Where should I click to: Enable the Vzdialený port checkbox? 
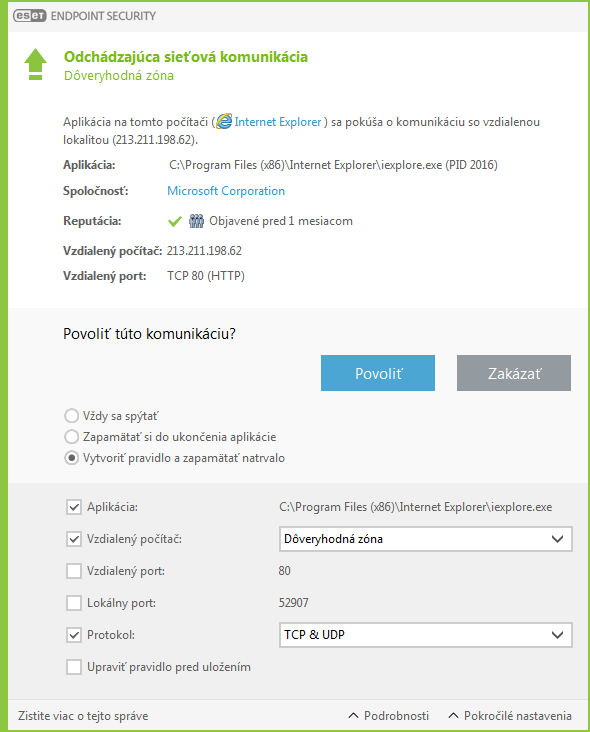click(74, 571)
